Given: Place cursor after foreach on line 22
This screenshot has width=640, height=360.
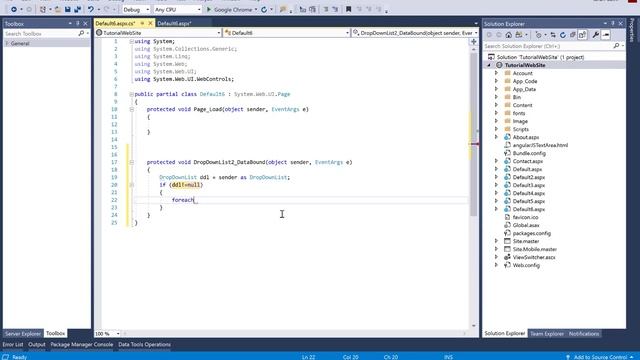Looking at the screenshot, I should [195, 200].
